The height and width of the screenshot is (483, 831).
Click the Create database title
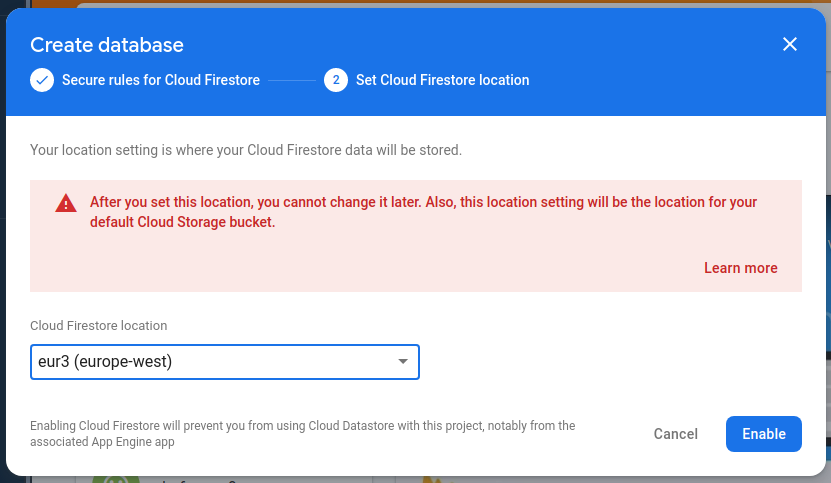(x=107, y=45)
